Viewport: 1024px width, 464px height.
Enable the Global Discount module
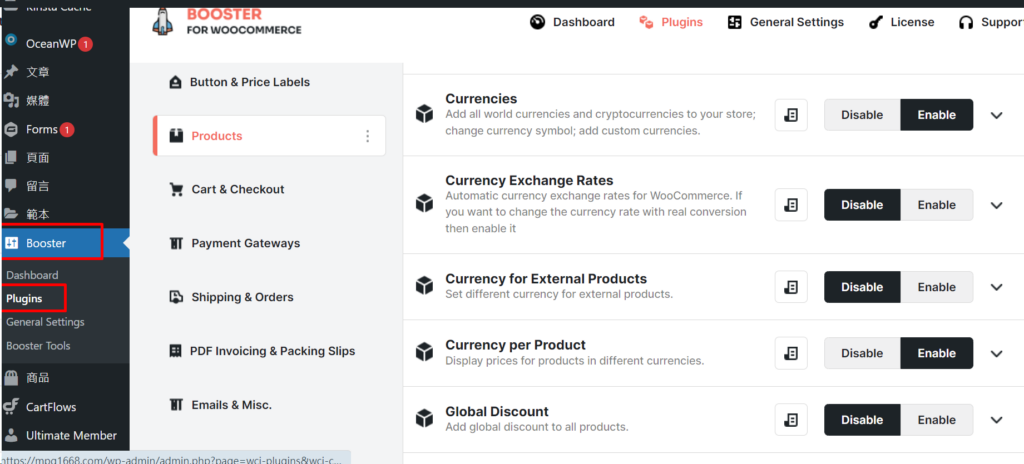(936, 420)
